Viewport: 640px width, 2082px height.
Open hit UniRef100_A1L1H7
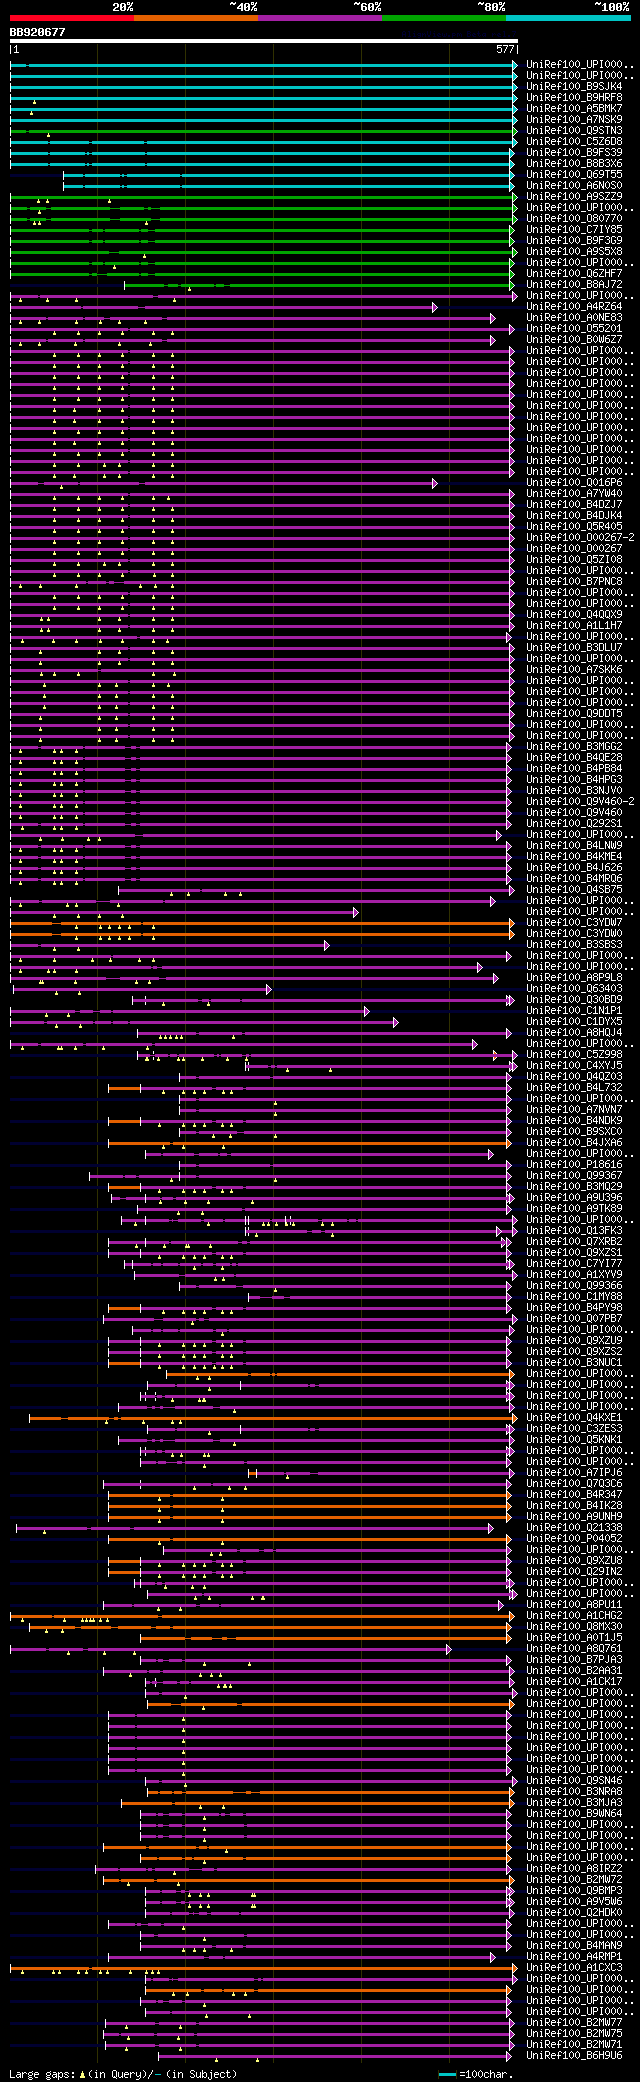pyautogui.click(x=574, y=625)
